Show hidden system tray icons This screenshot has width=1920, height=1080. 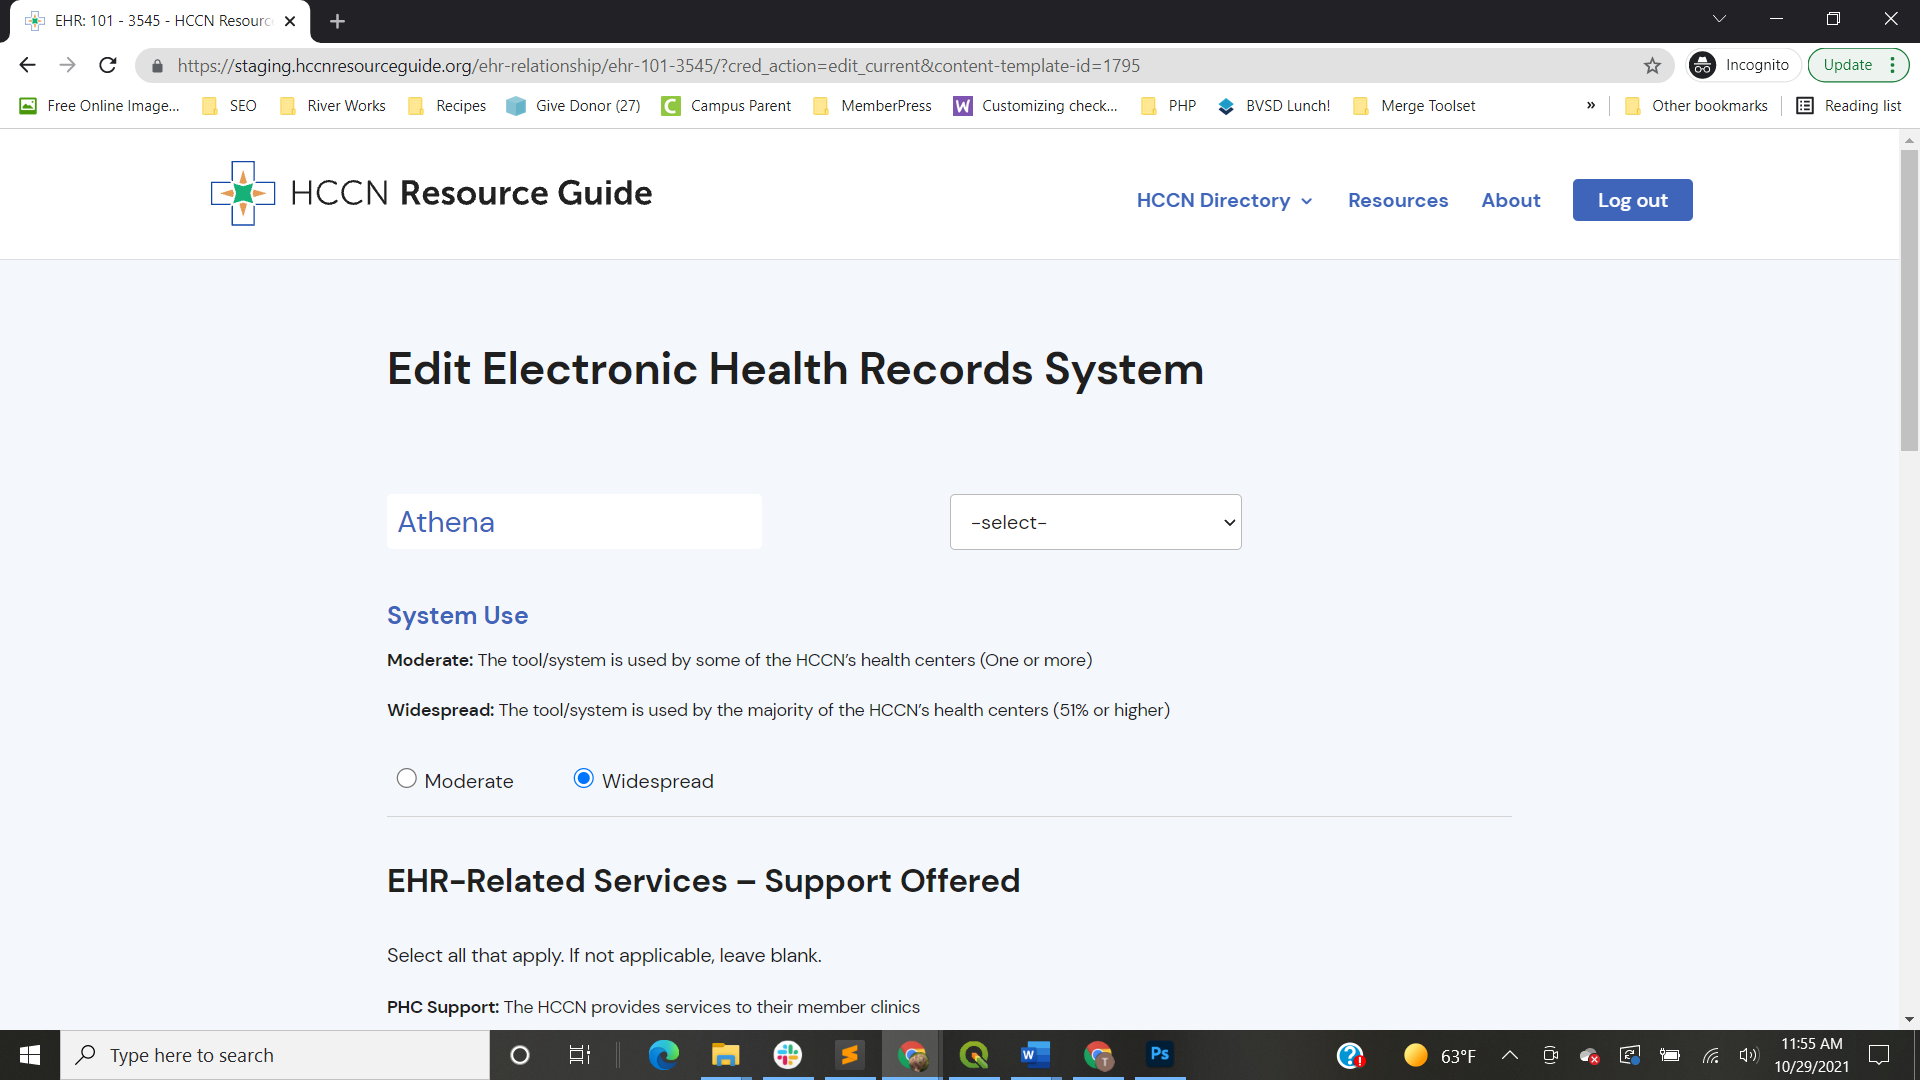pos(1510,1055)
